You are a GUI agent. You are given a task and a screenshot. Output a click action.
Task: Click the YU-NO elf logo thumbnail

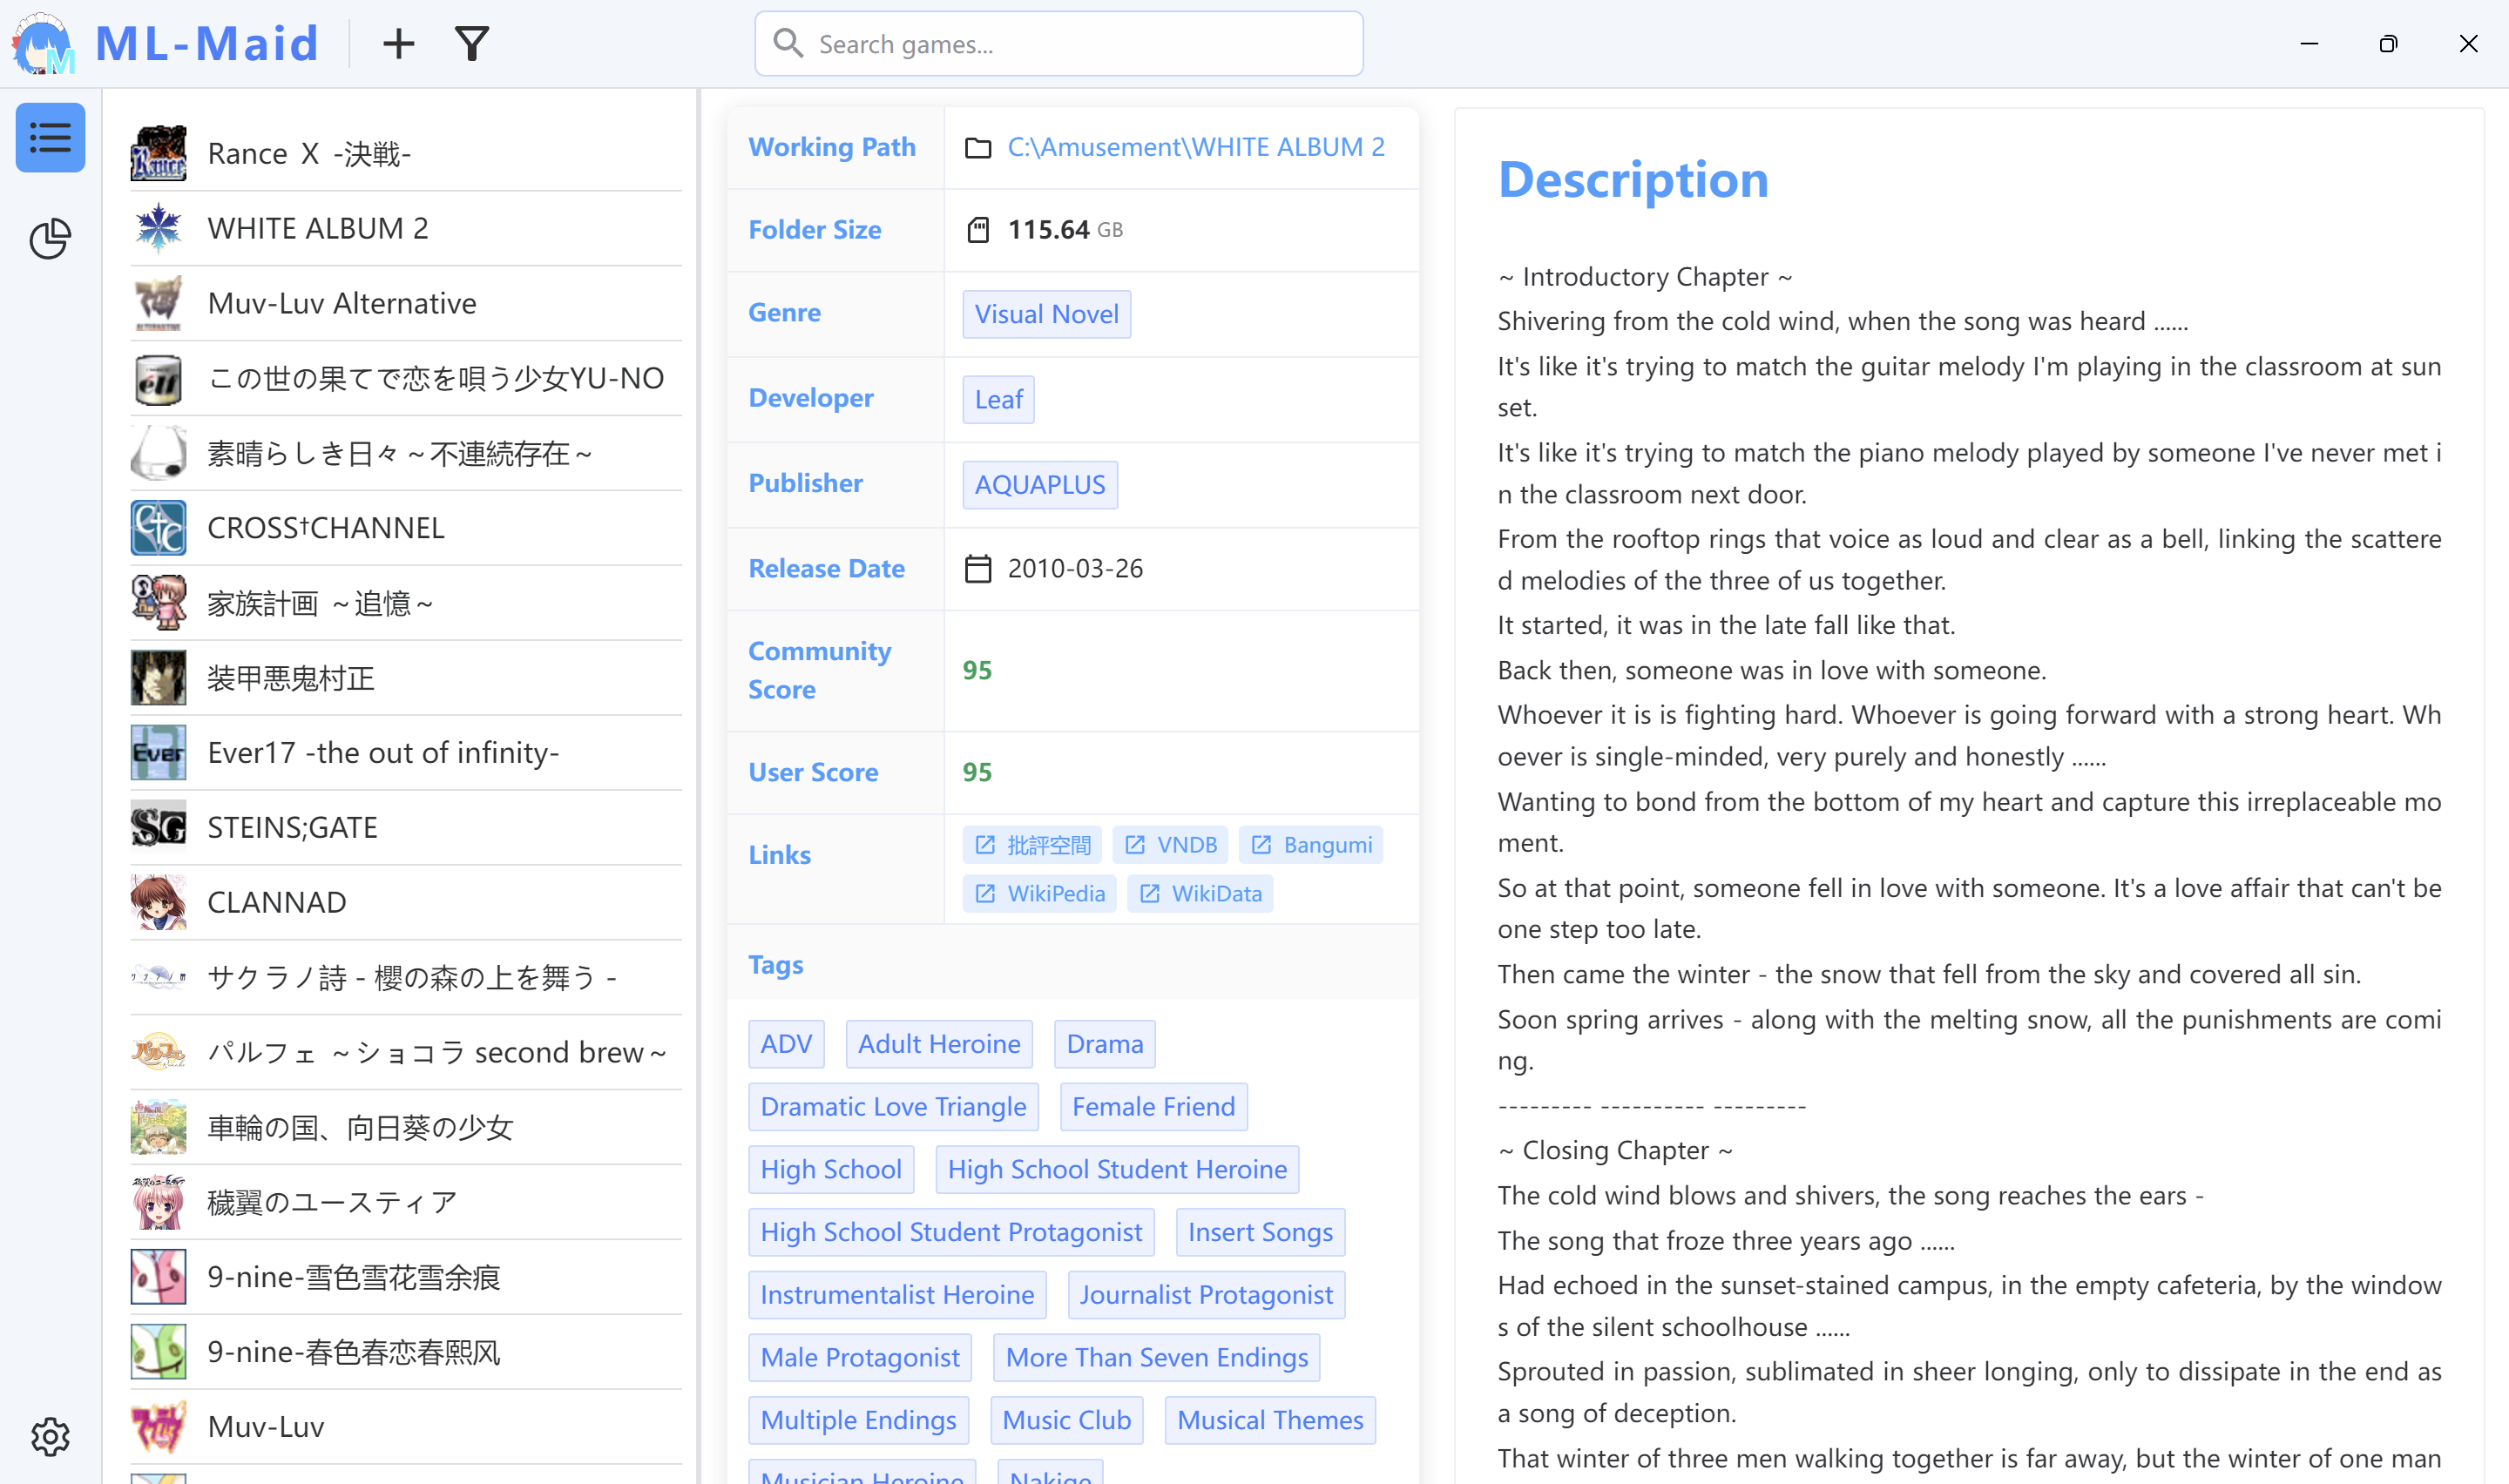coord(158,379)
